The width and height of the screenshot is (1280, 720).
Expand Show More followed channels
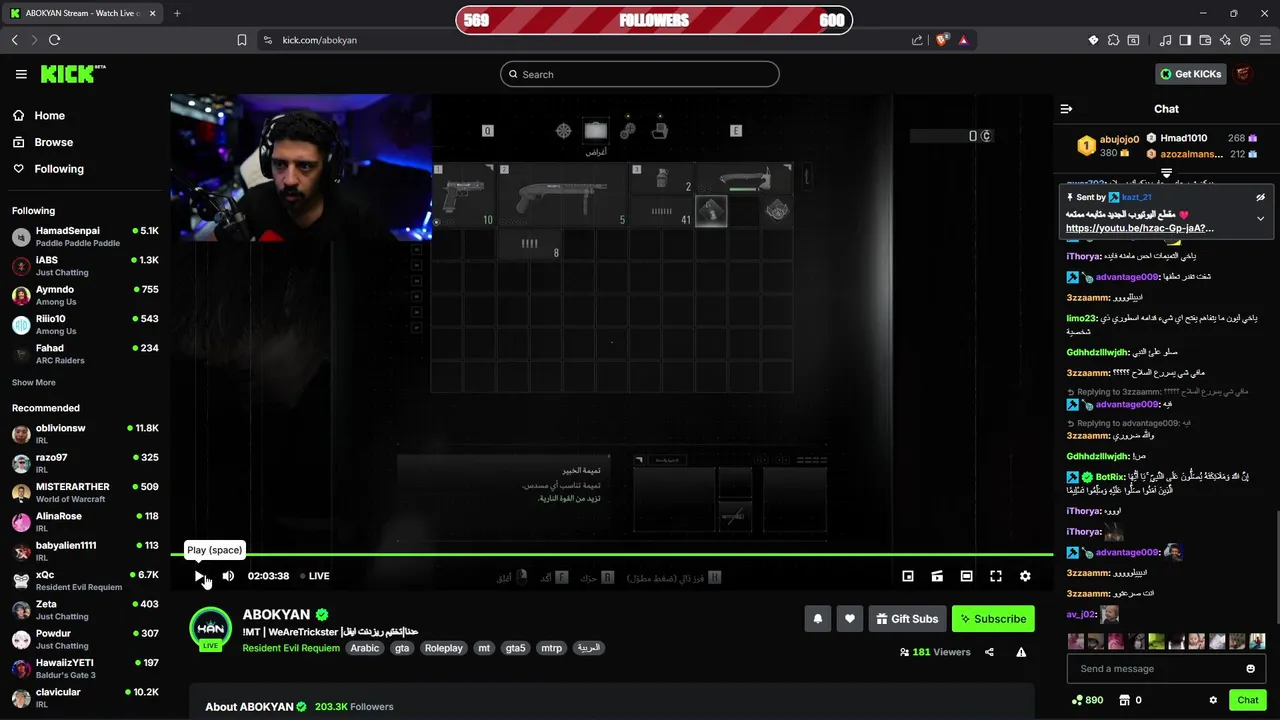pos(34,382)
